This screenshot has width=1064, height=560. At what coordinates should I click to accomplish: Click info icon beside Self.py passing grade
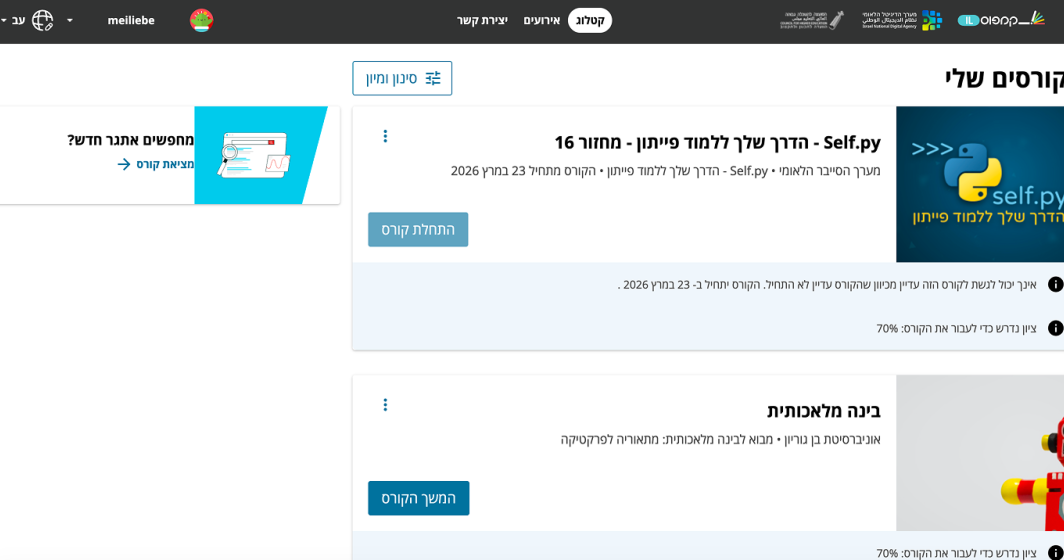1055,328
